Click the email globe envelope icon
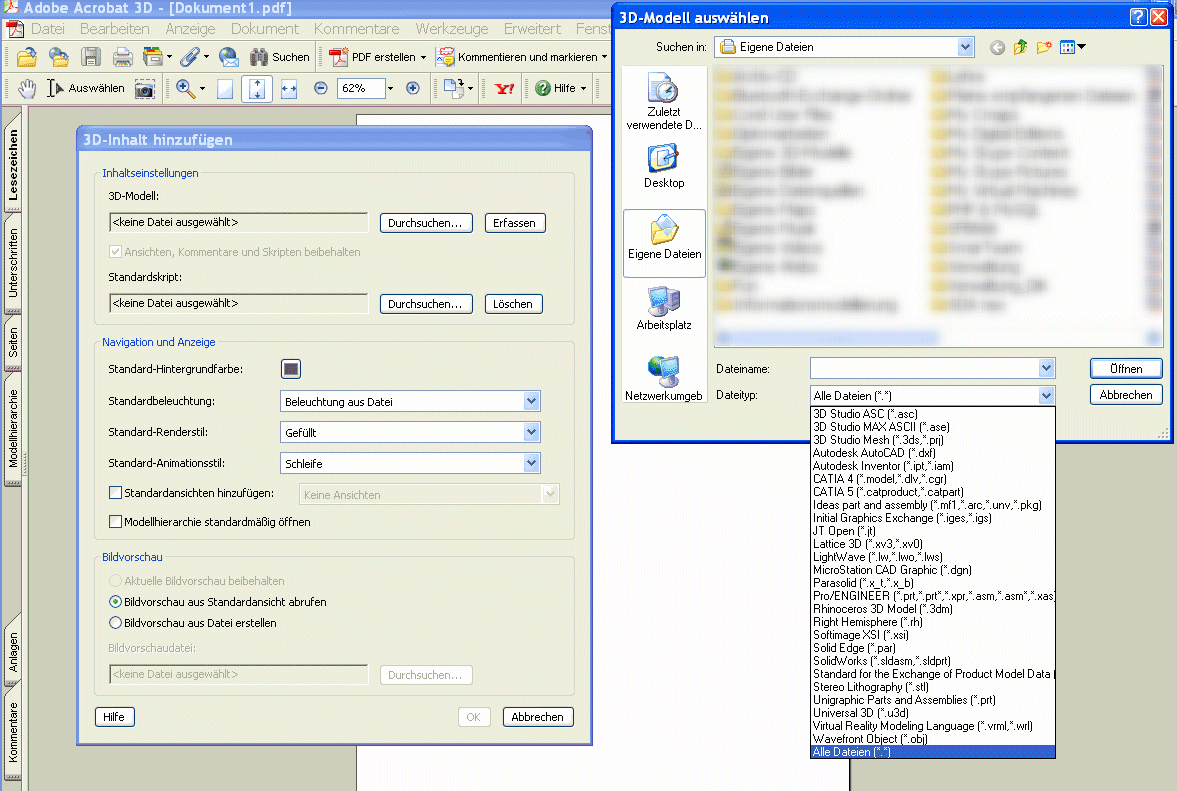Image resolution: width=1177 pixels, height=791 pixels. pos(228,57)
